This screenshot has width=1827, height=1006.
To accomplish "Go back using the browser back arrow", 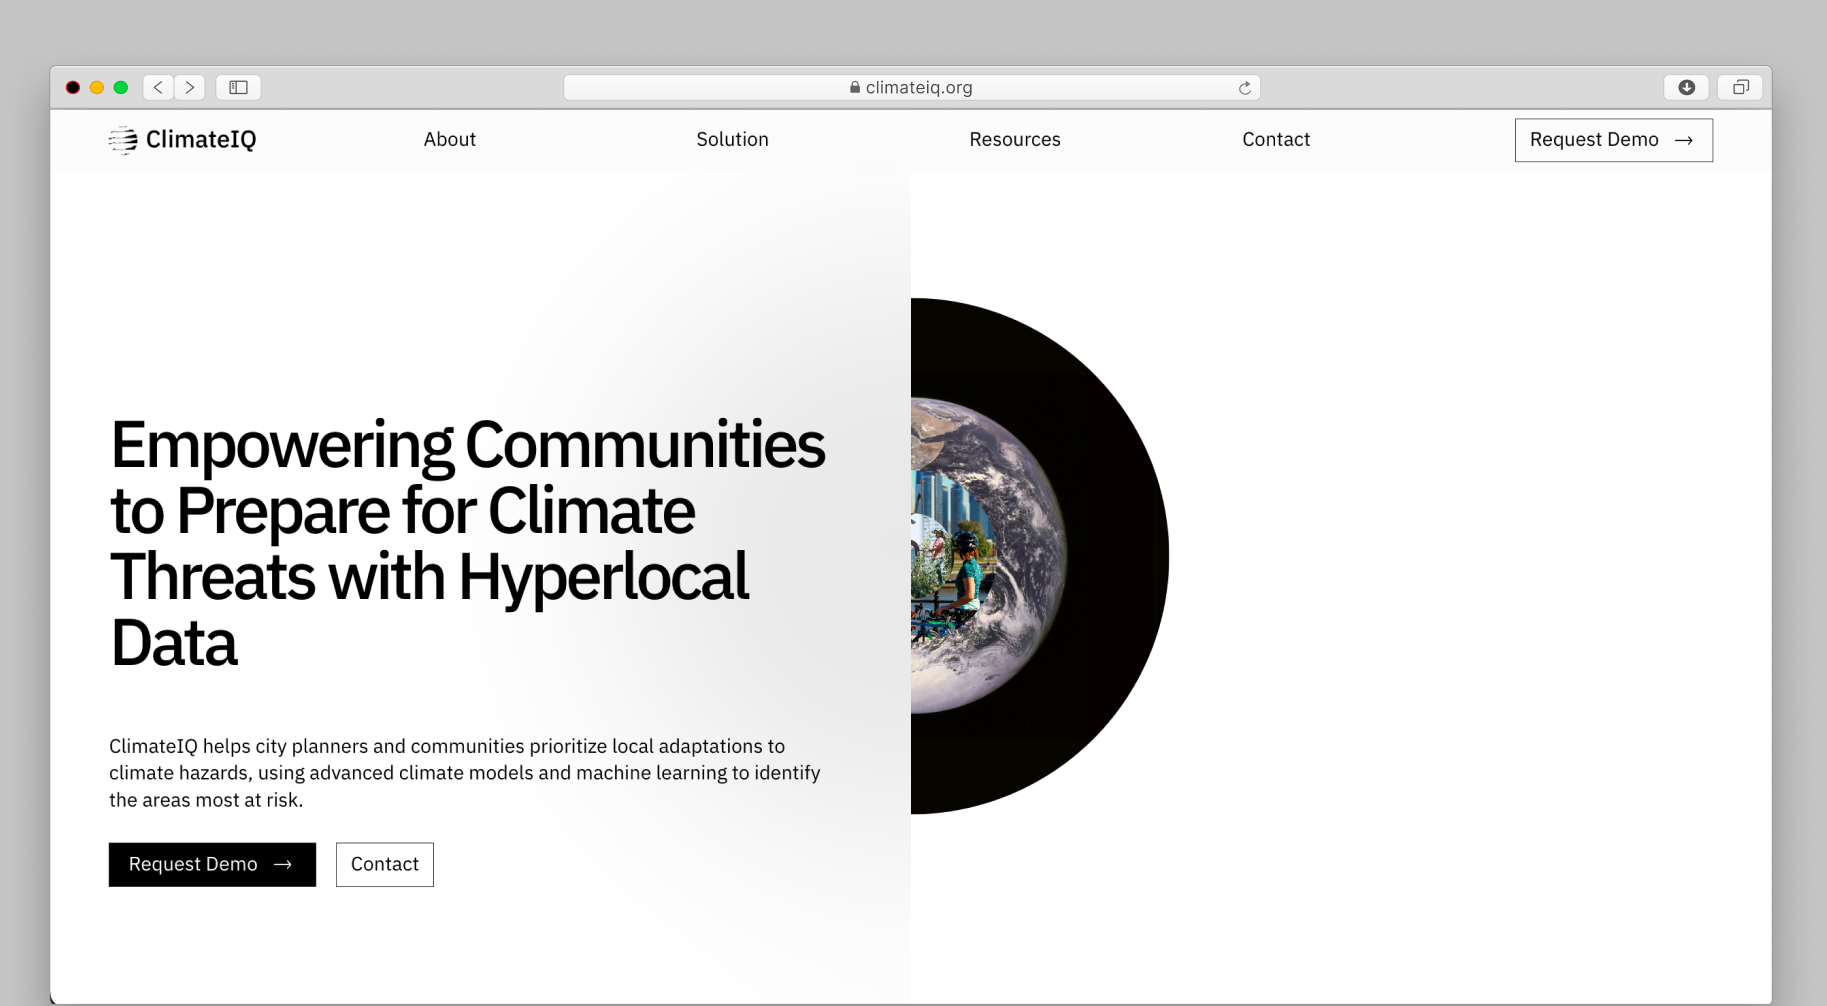I will tap(158, 88).
